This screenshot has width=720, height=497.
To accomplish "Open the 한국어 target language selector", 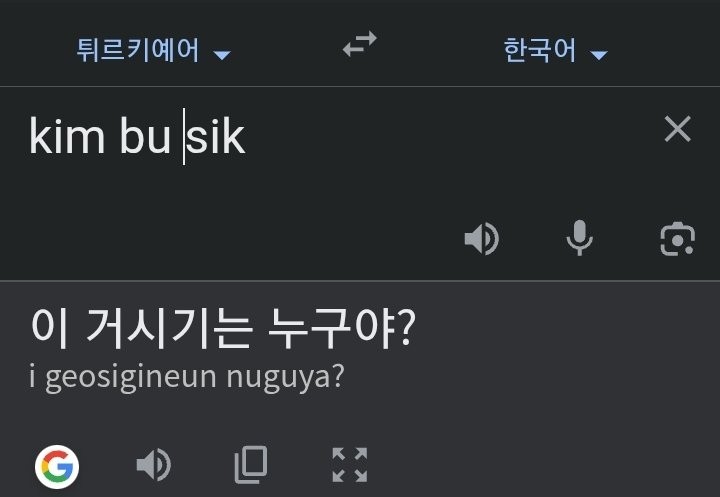I will [x=540, y=51].
